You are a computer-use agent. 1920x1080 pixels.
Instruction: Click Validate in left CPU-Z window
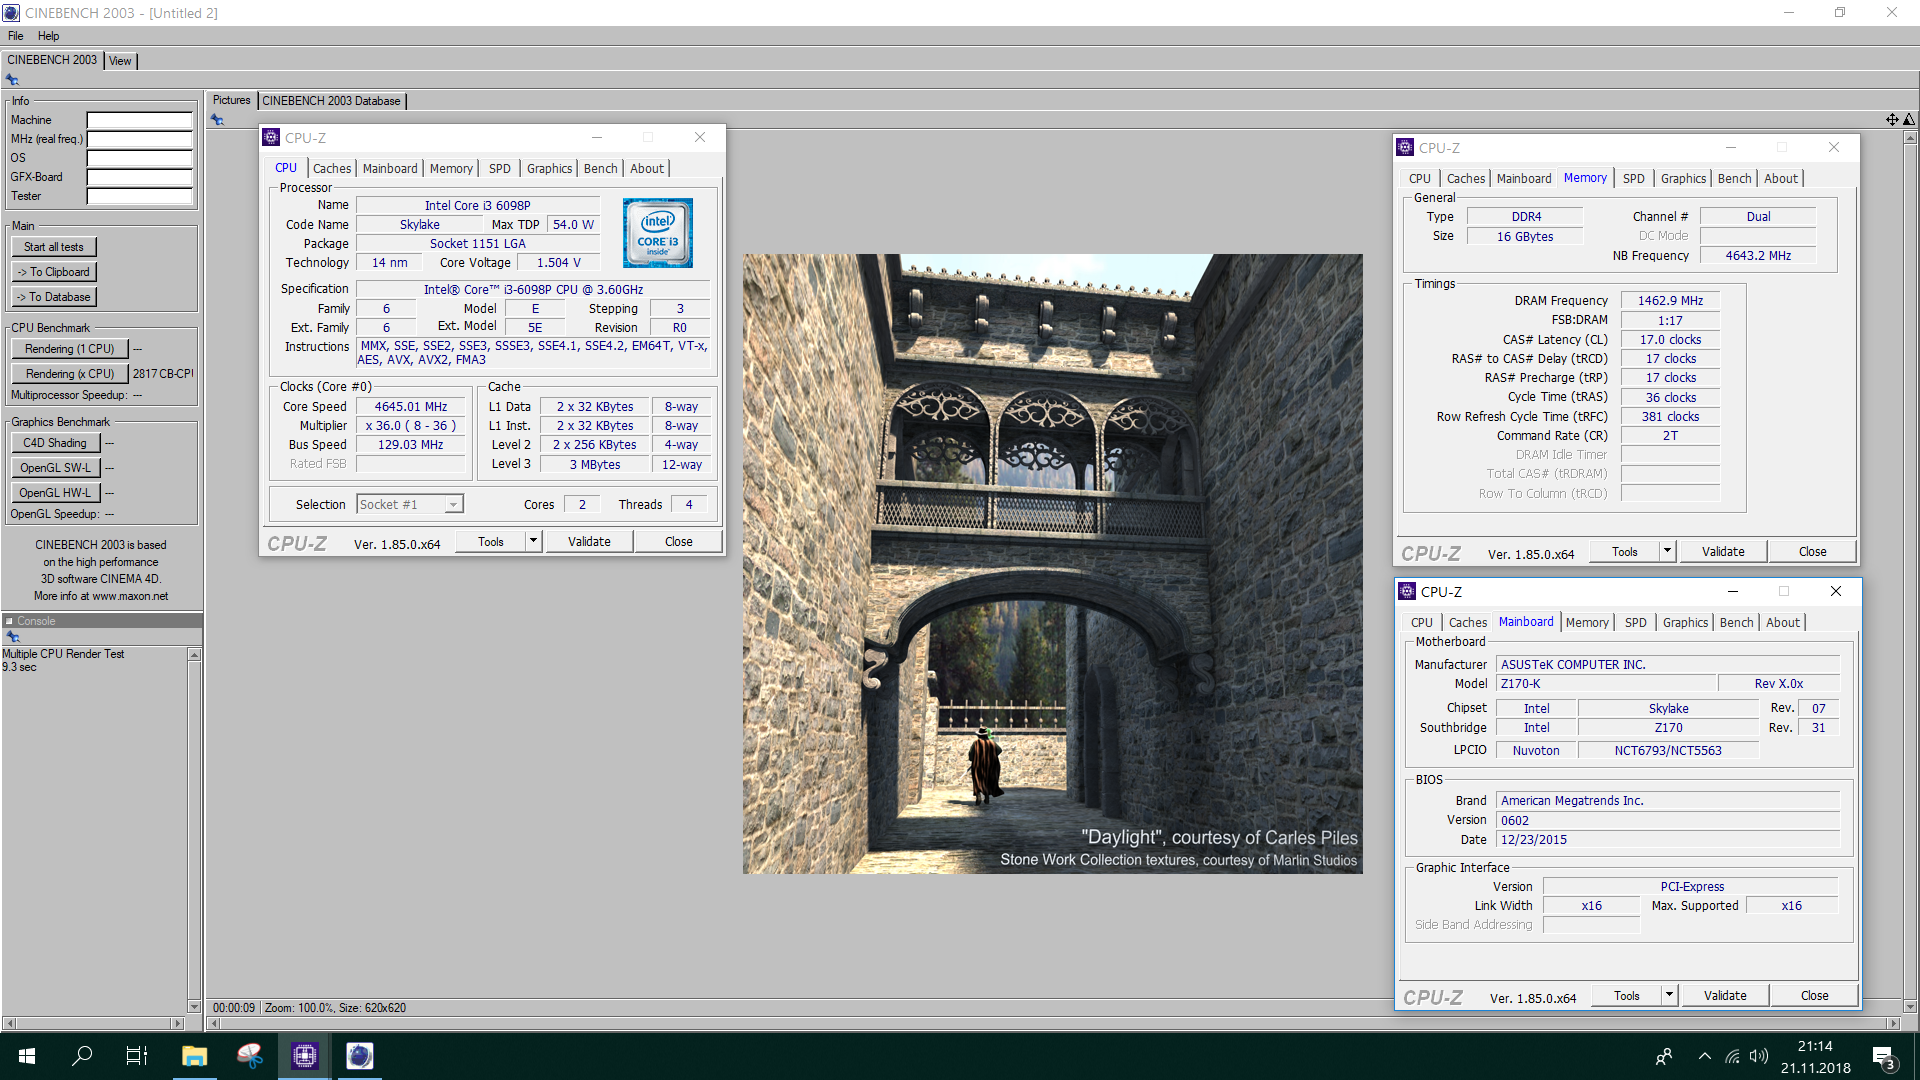click(x=589, y=541)
